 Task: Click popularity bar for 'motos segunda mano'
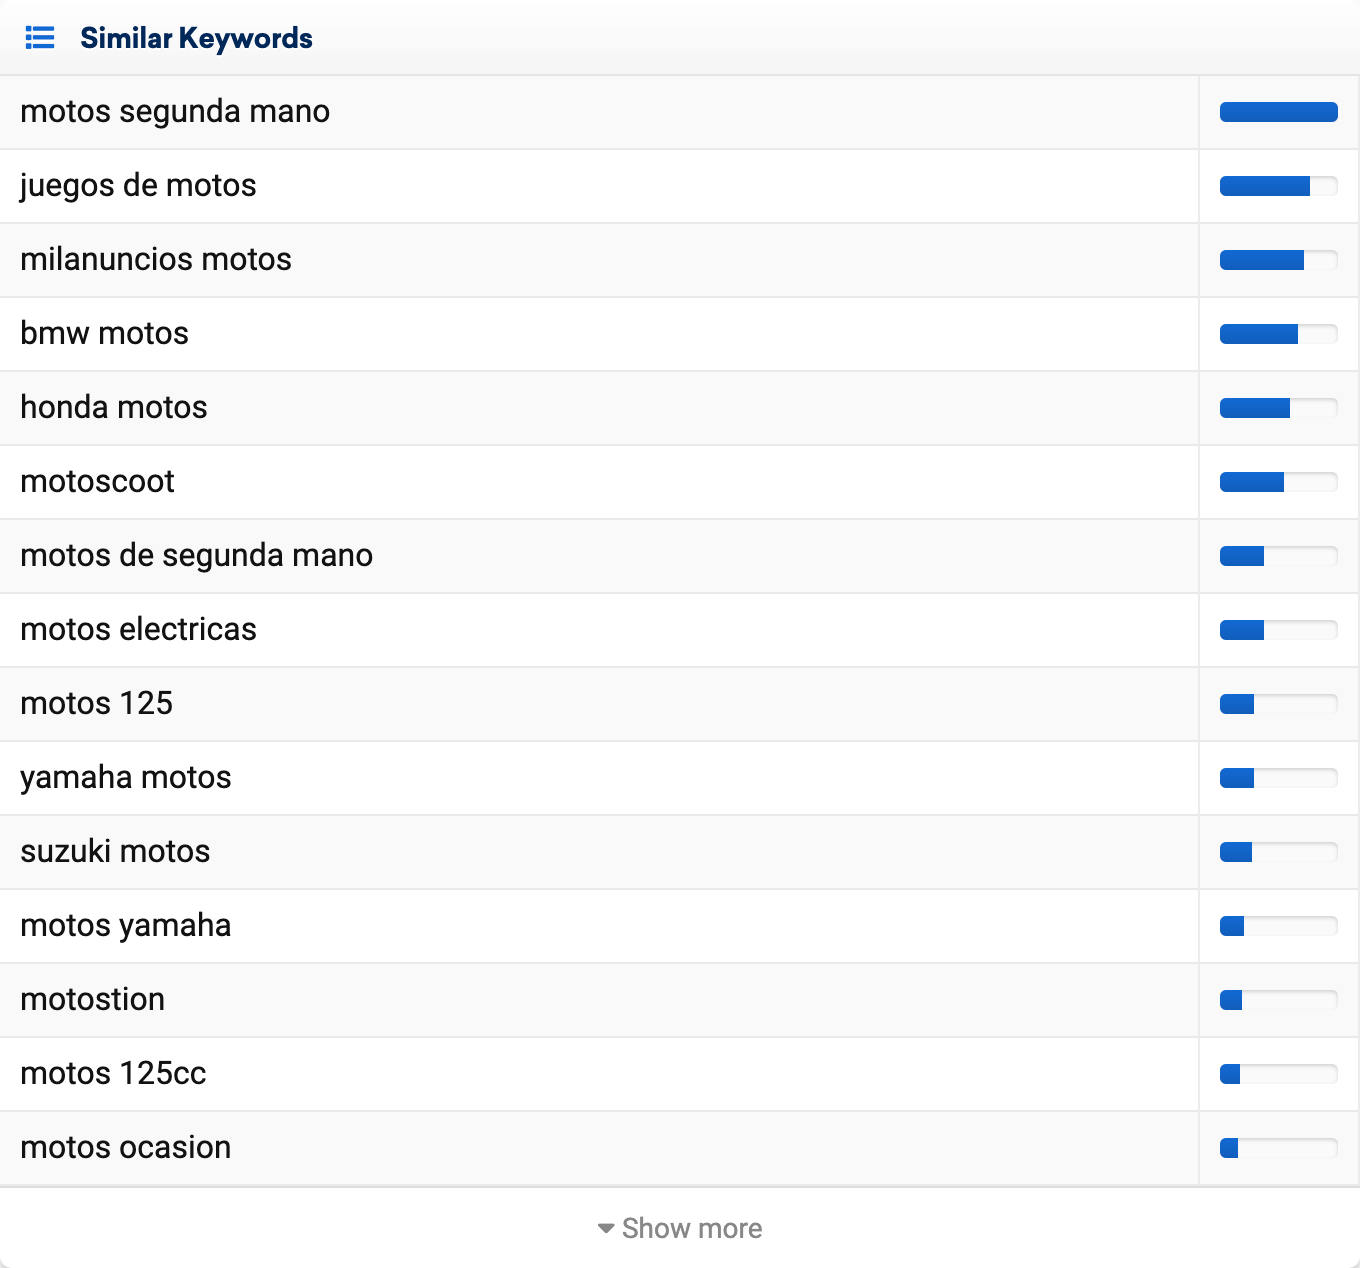[x=1278, y=112]
